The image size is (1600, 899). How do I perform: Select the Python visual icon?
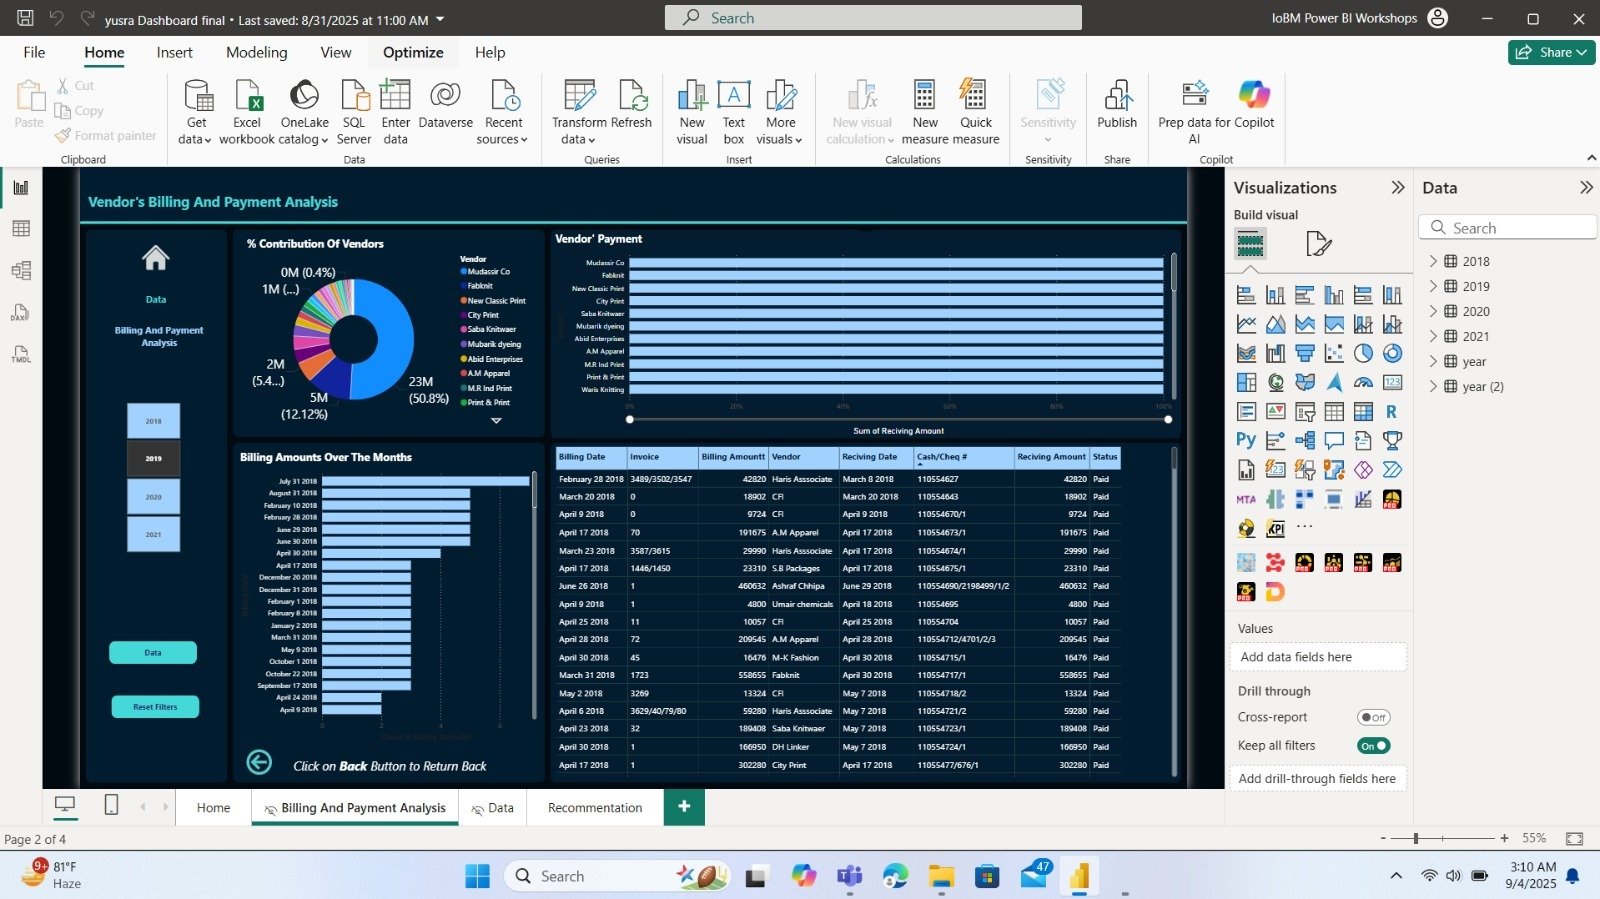pos(1246,440)
